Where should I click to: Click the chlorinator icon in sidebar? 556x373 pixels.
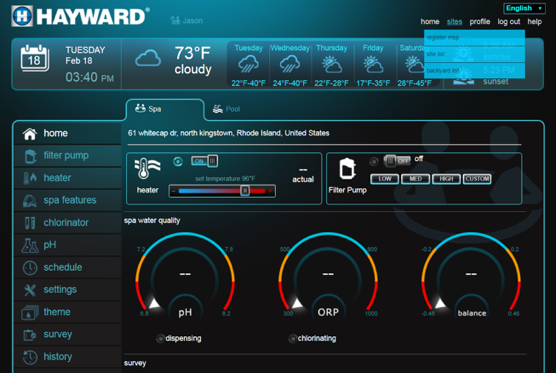click(30, 223)
